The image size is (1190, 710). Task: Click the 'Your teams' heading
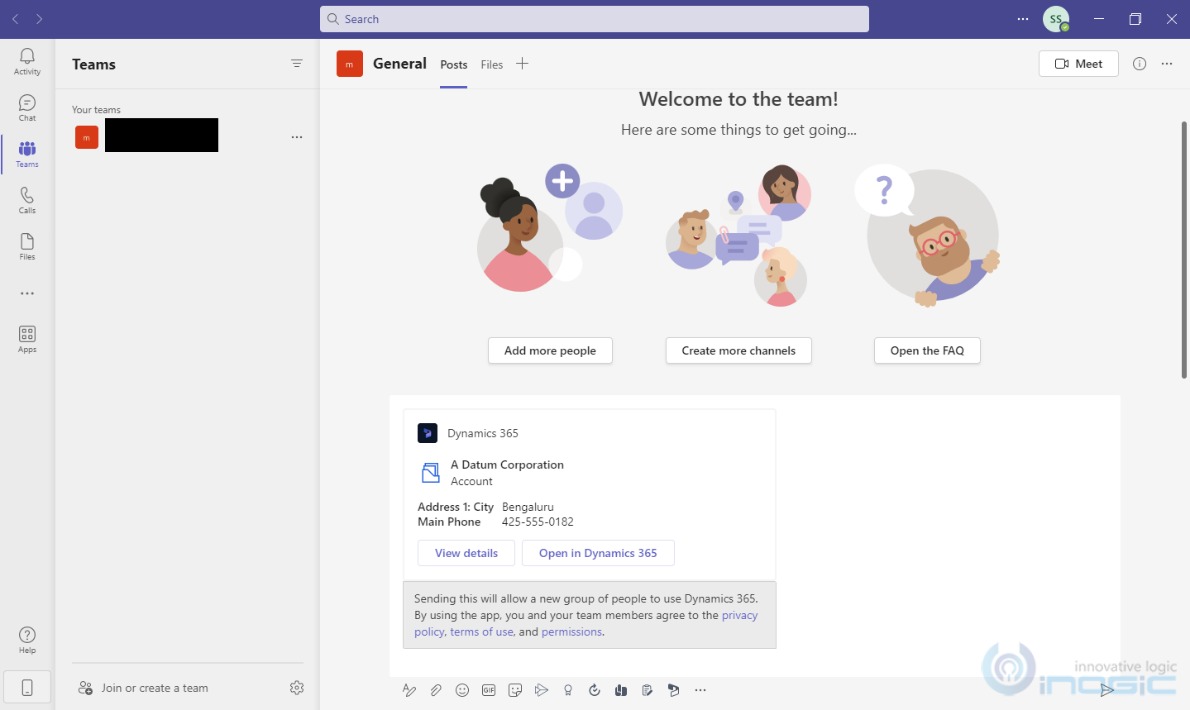tap(96, 109)
